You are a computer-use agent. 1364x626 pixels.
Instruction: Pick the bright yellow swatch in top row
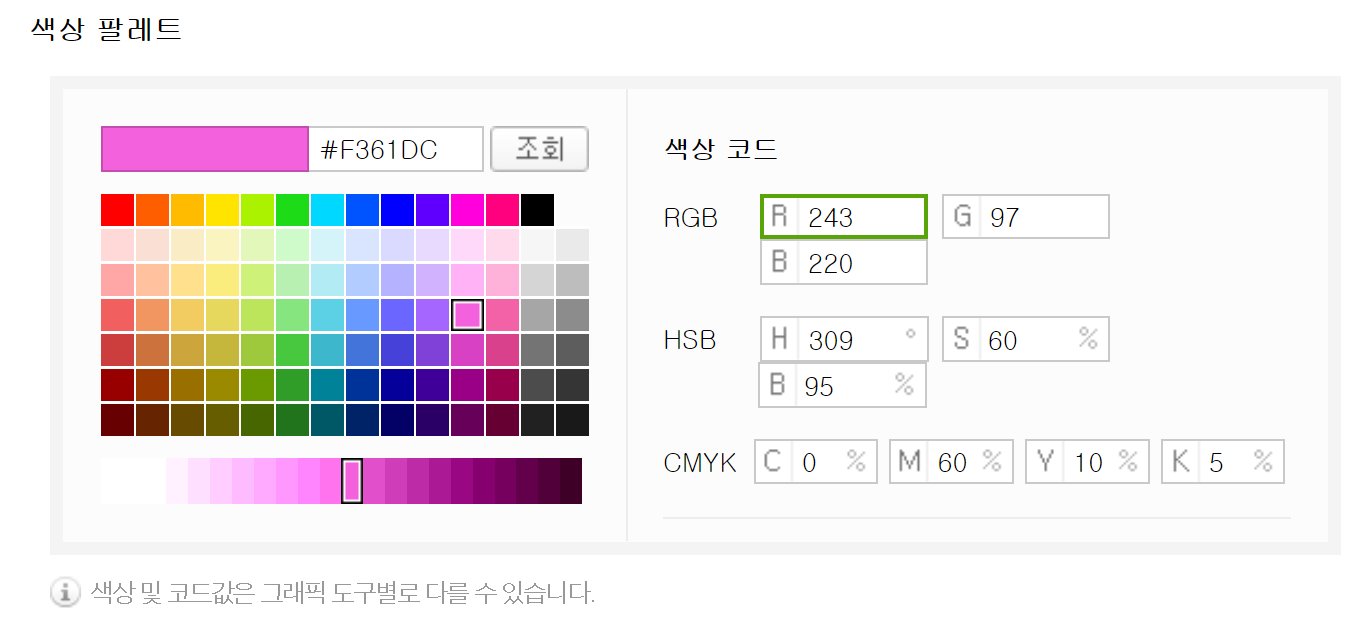pyautogui.click(x=223, y=210)
